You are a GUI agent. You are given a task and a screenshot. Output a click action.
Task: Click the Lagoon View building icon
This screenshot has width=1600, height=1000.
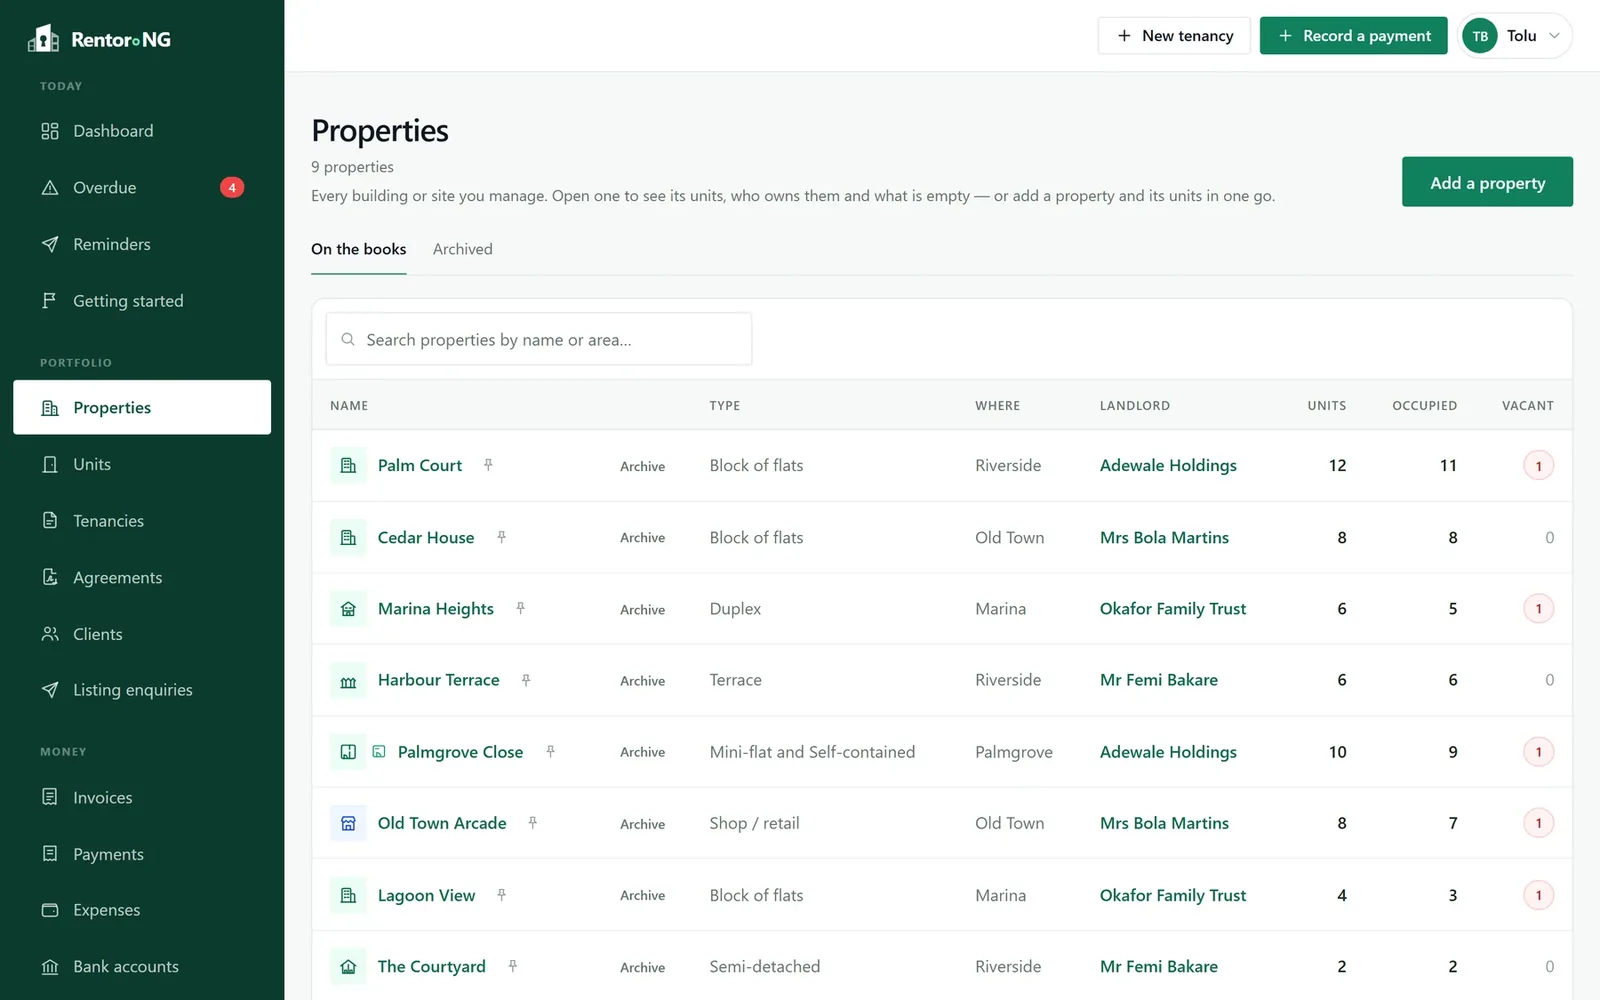click(348, 895)
